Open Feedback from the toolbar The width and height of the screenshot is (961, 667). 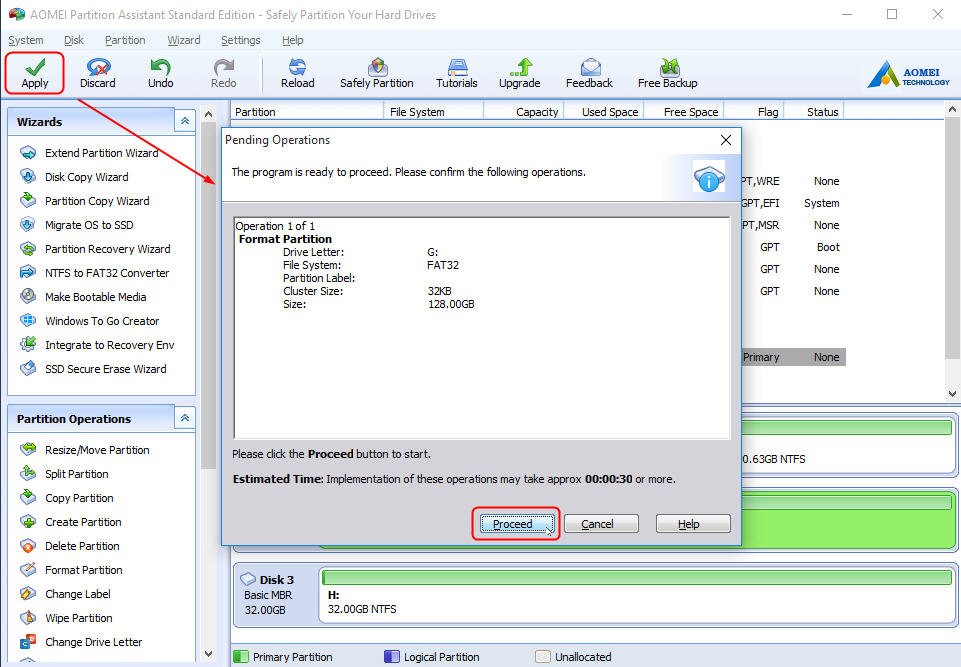pyautogui.click(x=589, y=73)
